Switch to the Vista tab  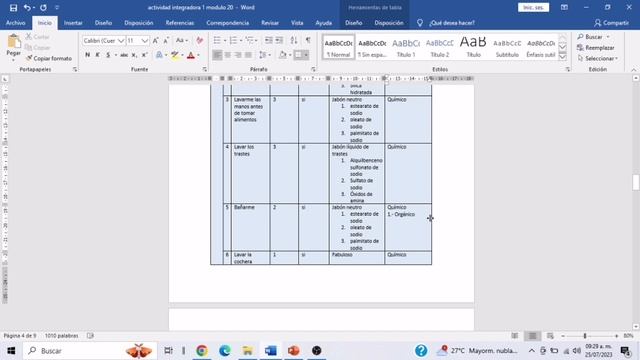coord(297,23)
